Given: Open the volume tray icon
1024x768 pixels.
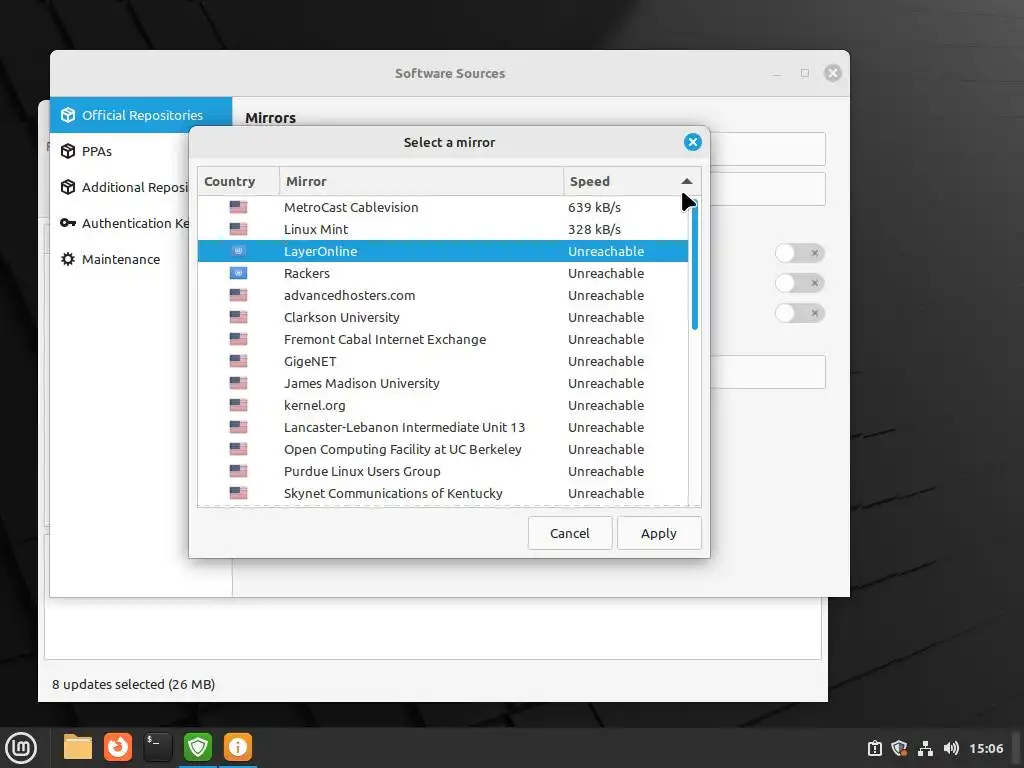Looking at the screenshot, I should pyautogui.click(x=951, y=748).
